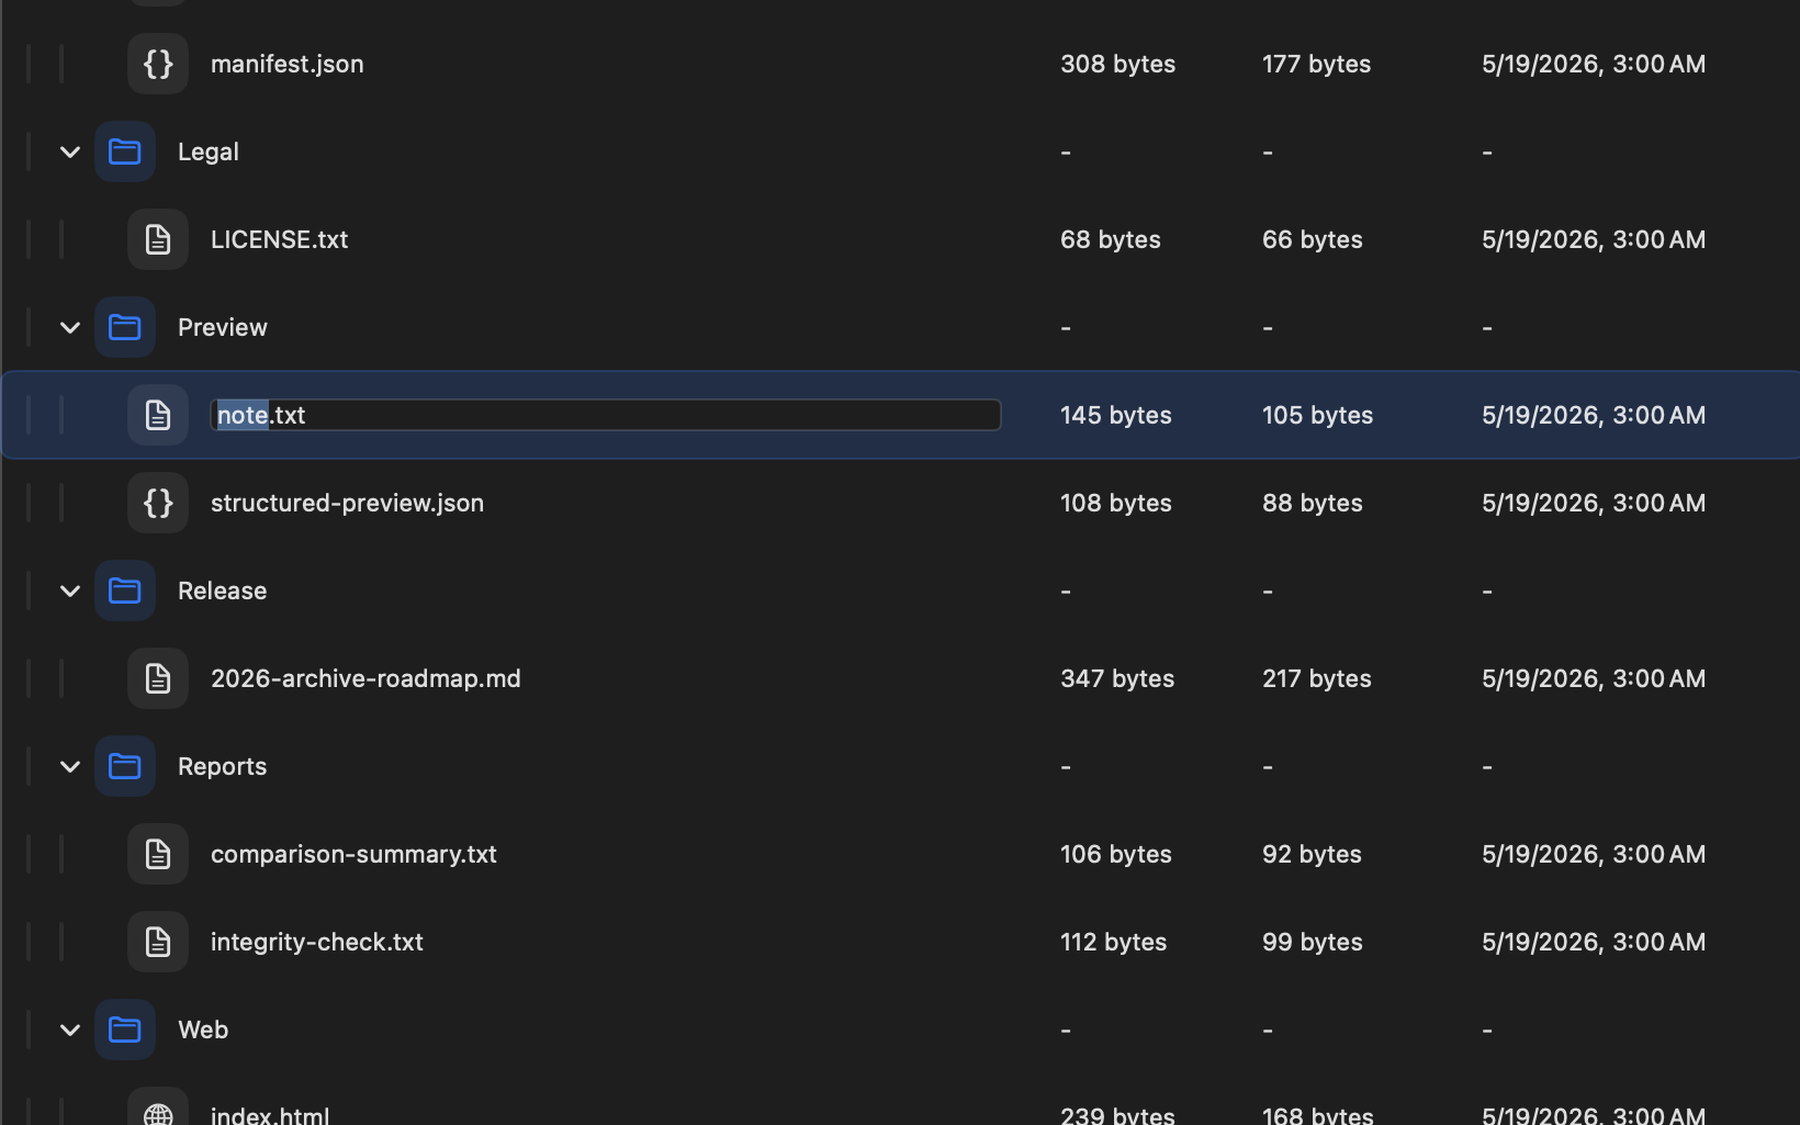
Task: Click inside the note.txt rename field
Action: (x=606, y=415)
